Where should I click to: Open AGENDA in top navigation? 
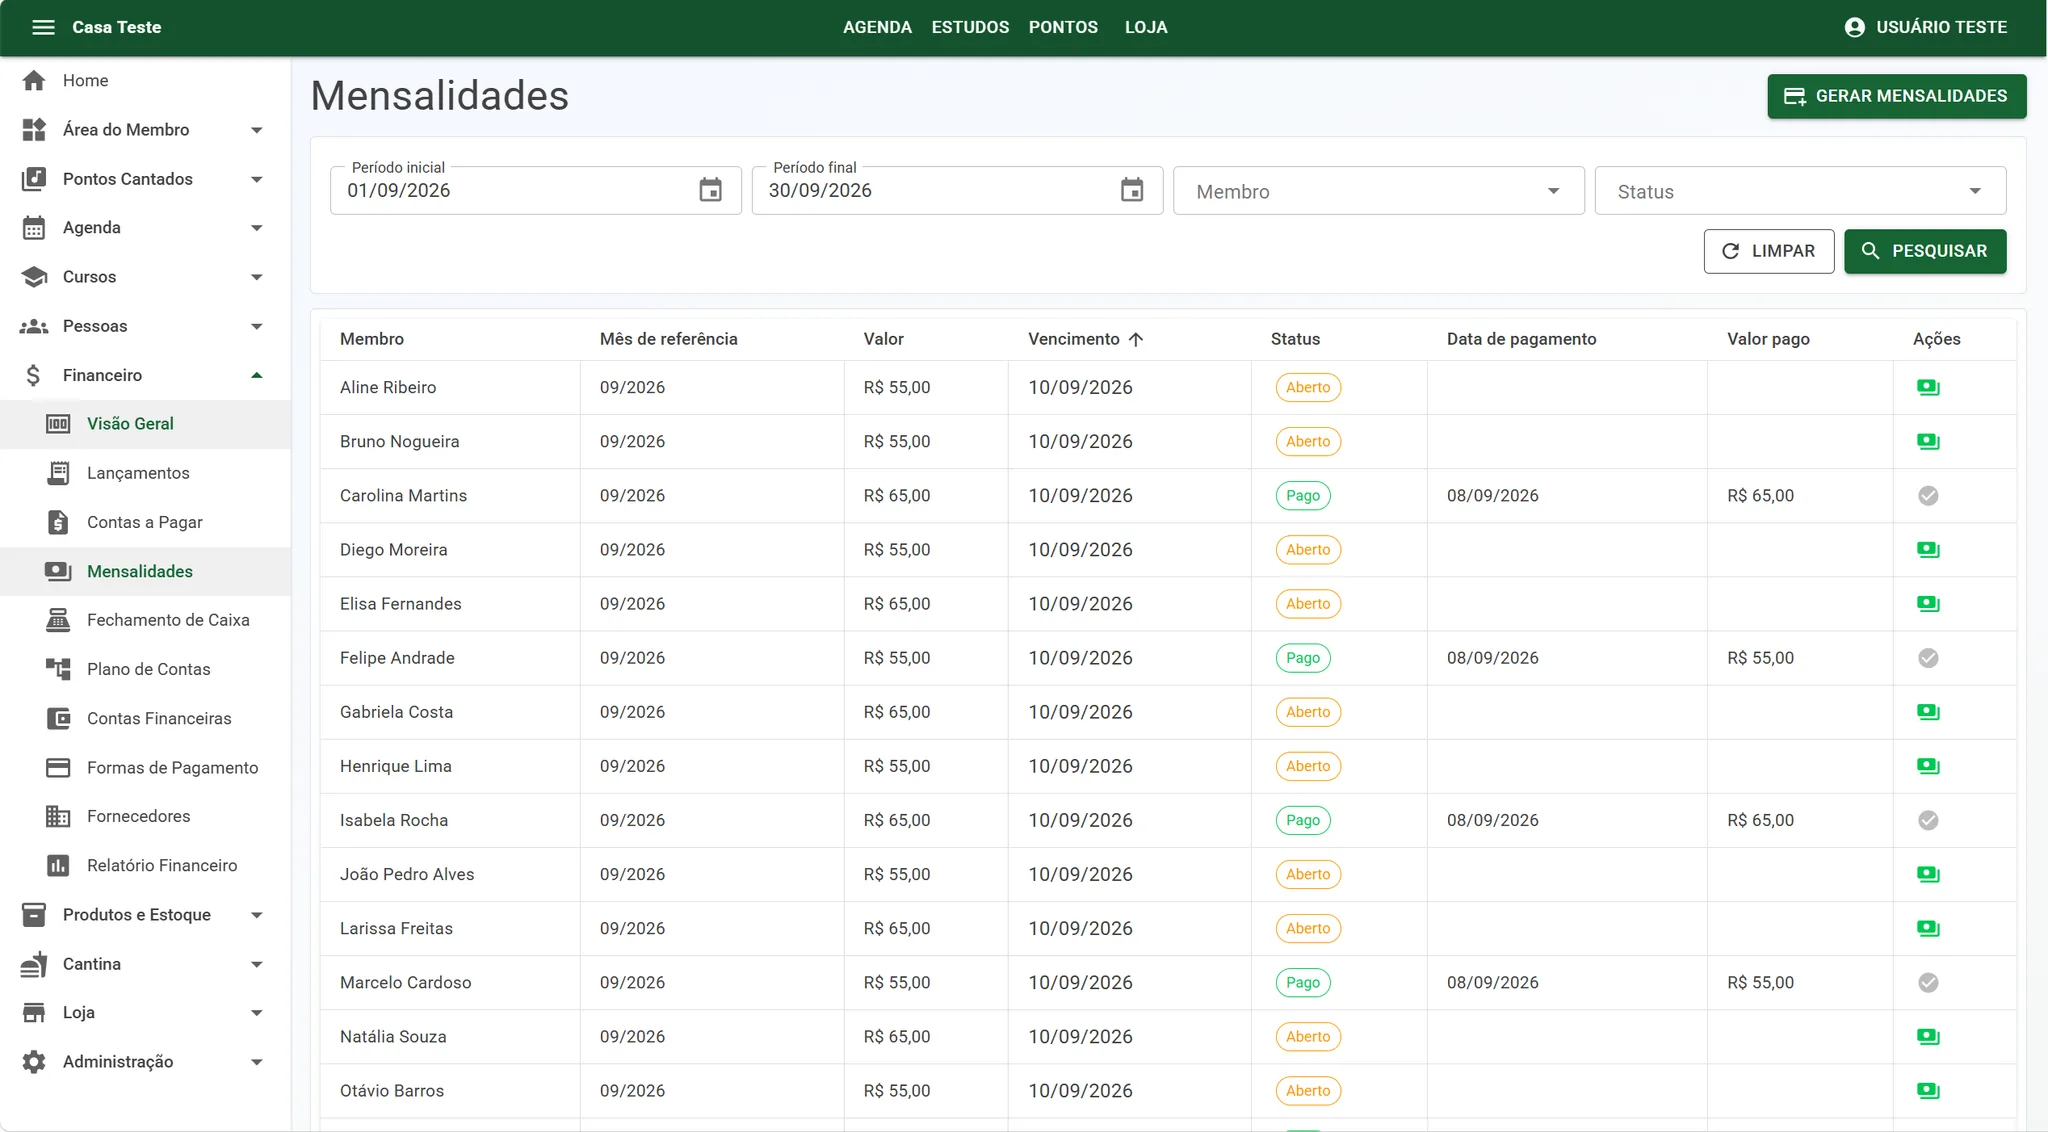(877, 27)
